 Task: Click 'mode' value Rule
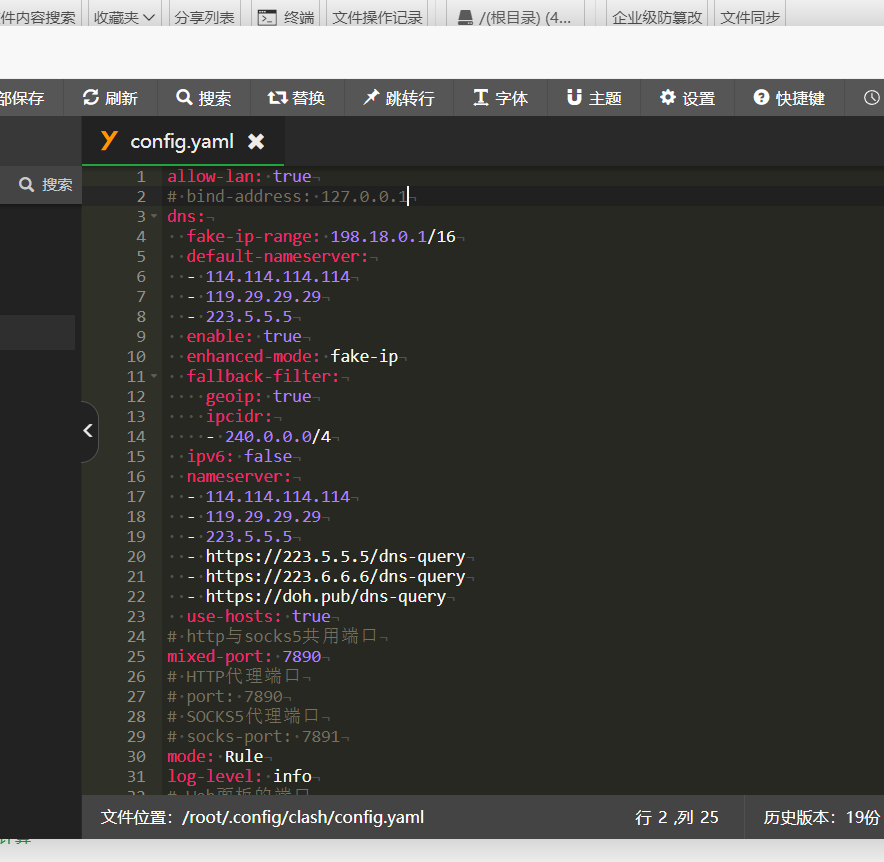coord(244,756)
